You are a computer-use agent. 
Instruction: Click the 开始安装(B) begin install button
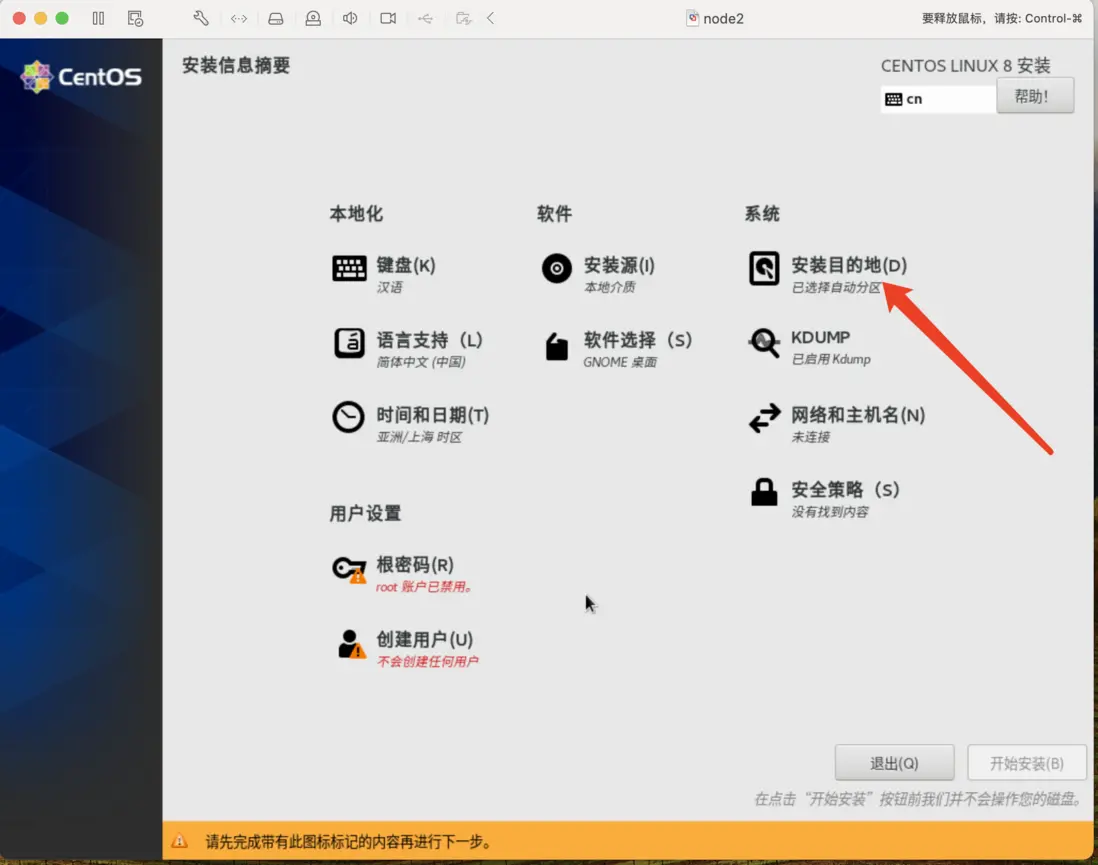(1027, 763)
